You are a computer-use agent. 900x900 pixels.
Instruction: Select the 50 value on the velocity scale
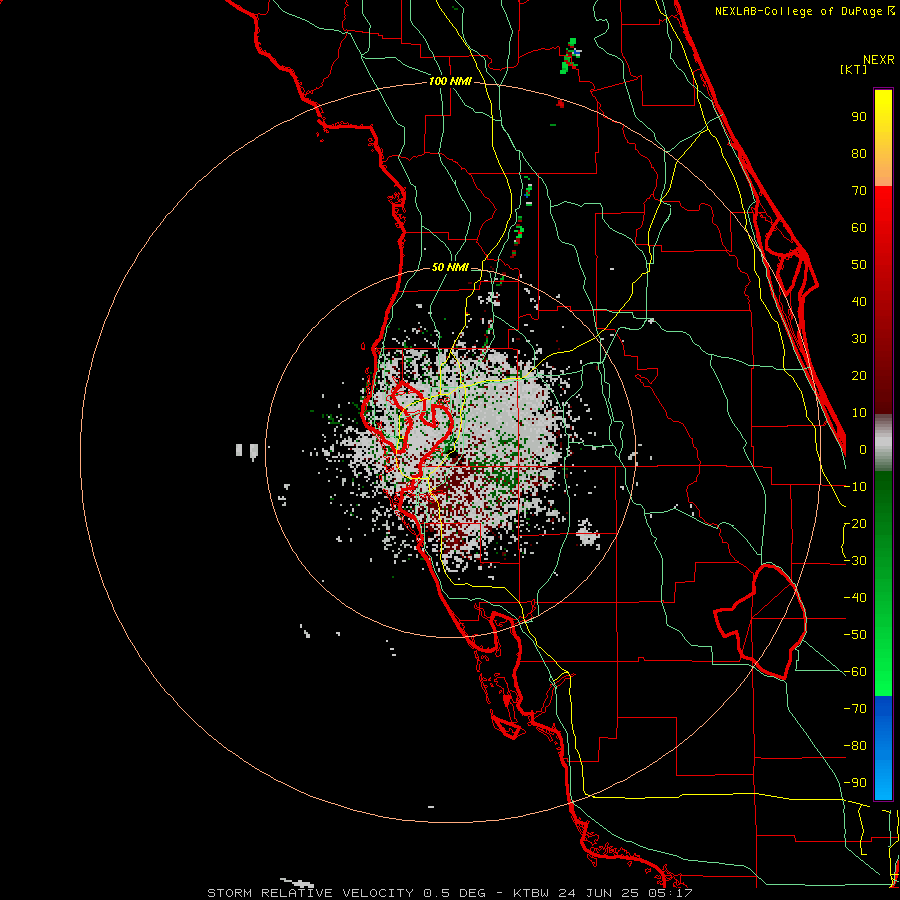click(x=859, y=265)
